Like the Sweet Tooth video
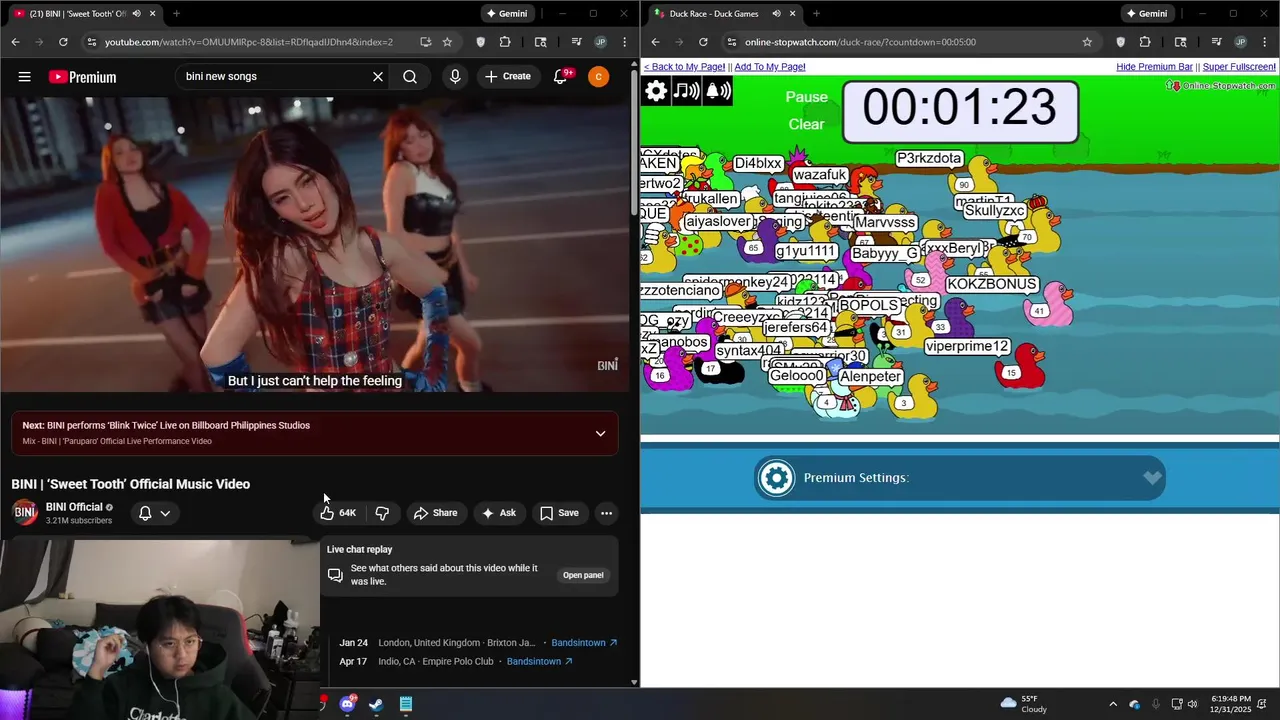Screen dimensions: 1280x720 pos(338,513)
